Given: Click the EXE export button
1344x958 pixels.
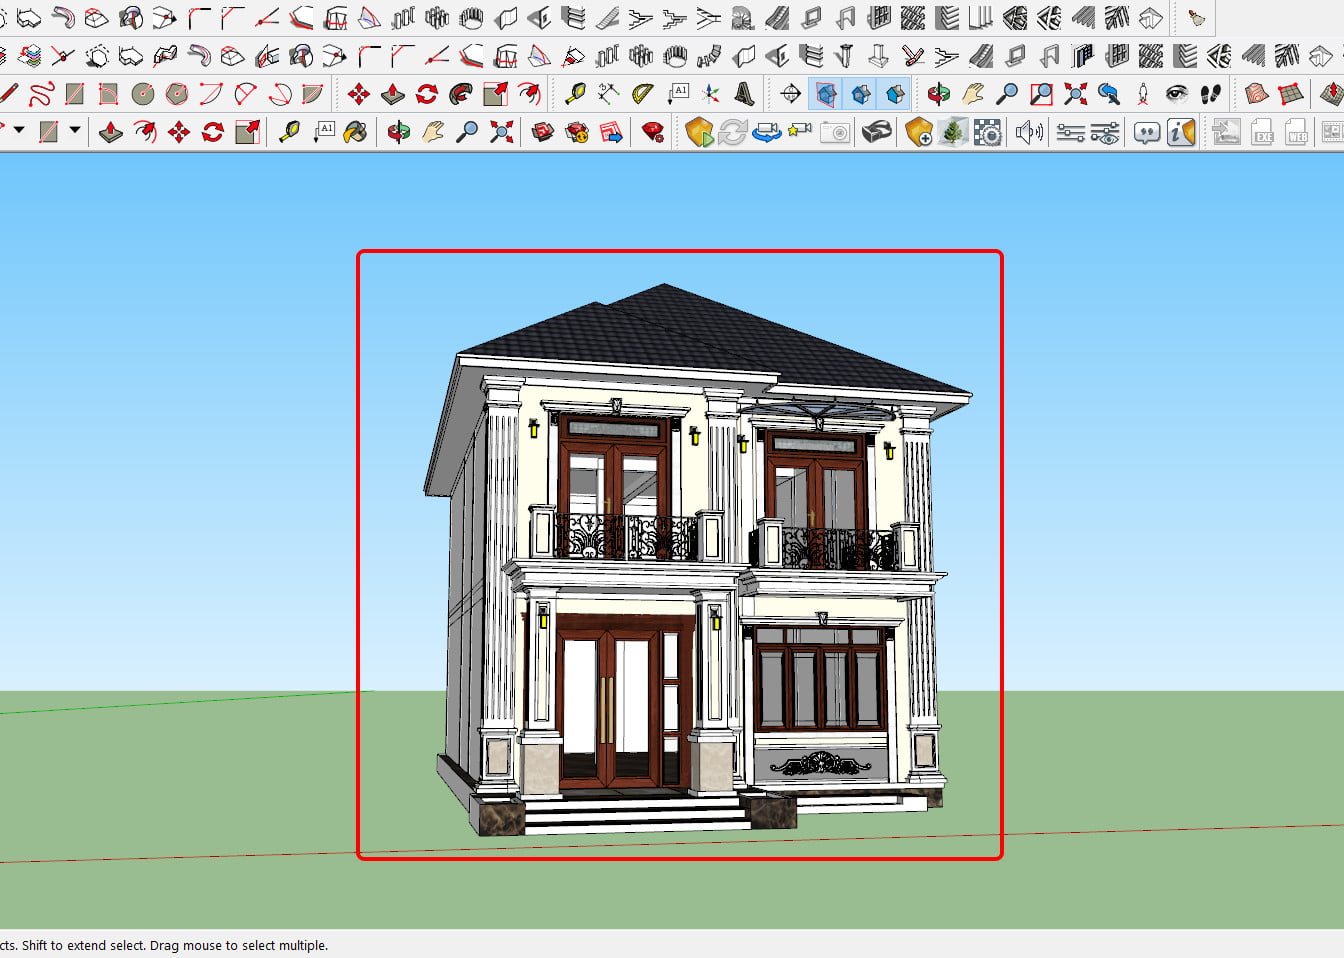Looking at the screenshot, I should tap(1262, 132).
